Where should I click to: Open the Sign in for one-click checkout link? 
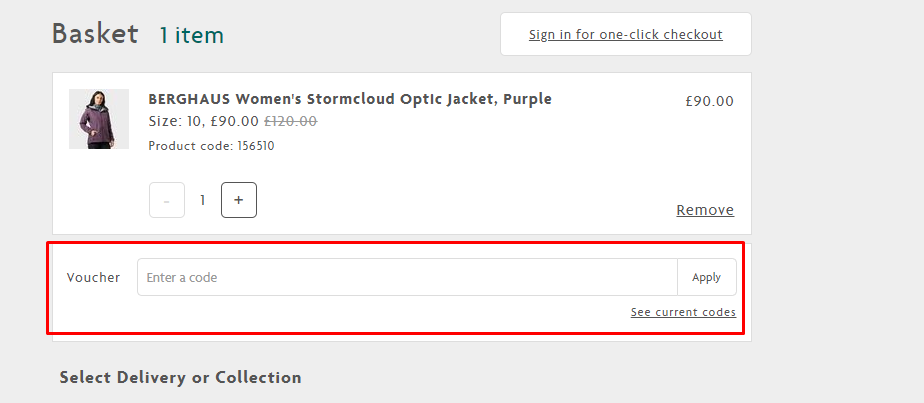(625, 35)
